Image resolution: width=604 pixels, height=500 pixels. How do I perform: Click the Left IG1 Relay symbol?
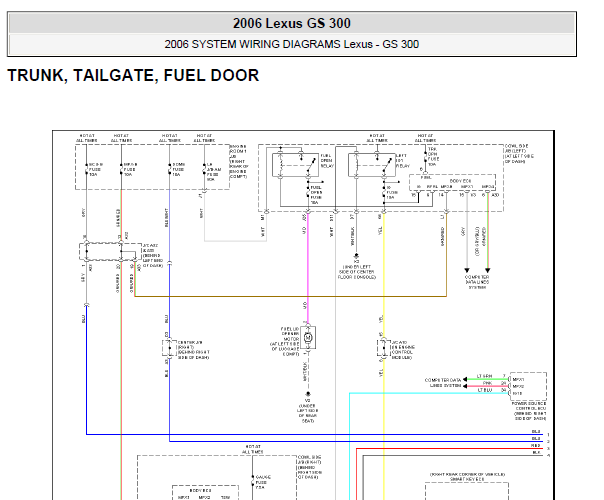pyautogui.click(x=371, y=165)
